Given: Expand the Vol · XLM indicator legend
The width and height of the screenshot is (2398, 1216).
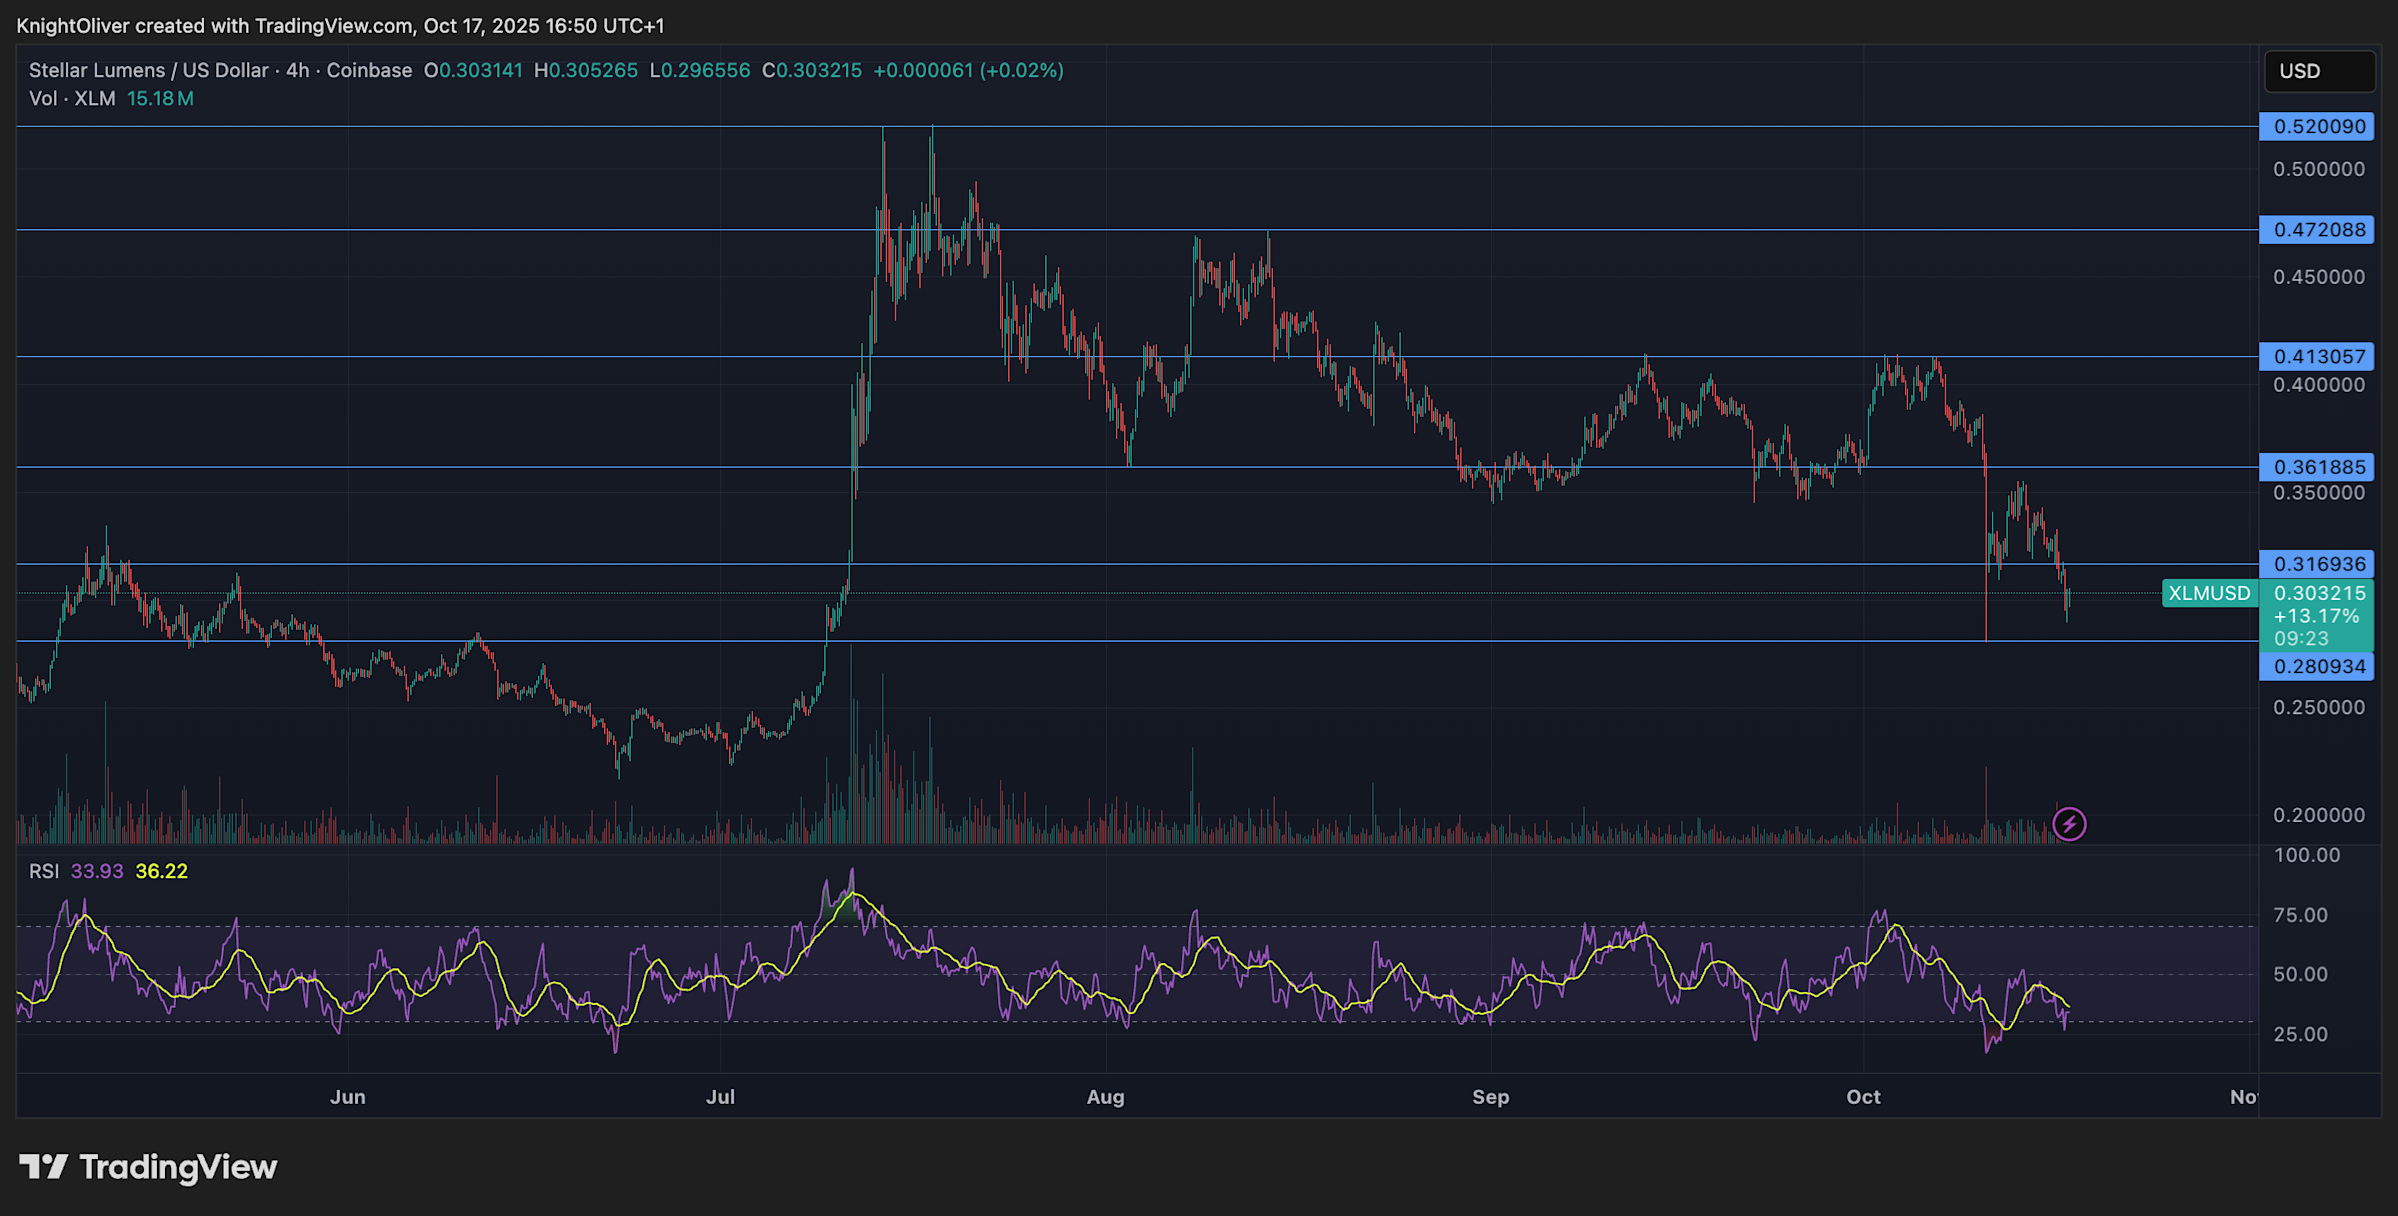Looking at the screenshot, I should coord(72,99).
